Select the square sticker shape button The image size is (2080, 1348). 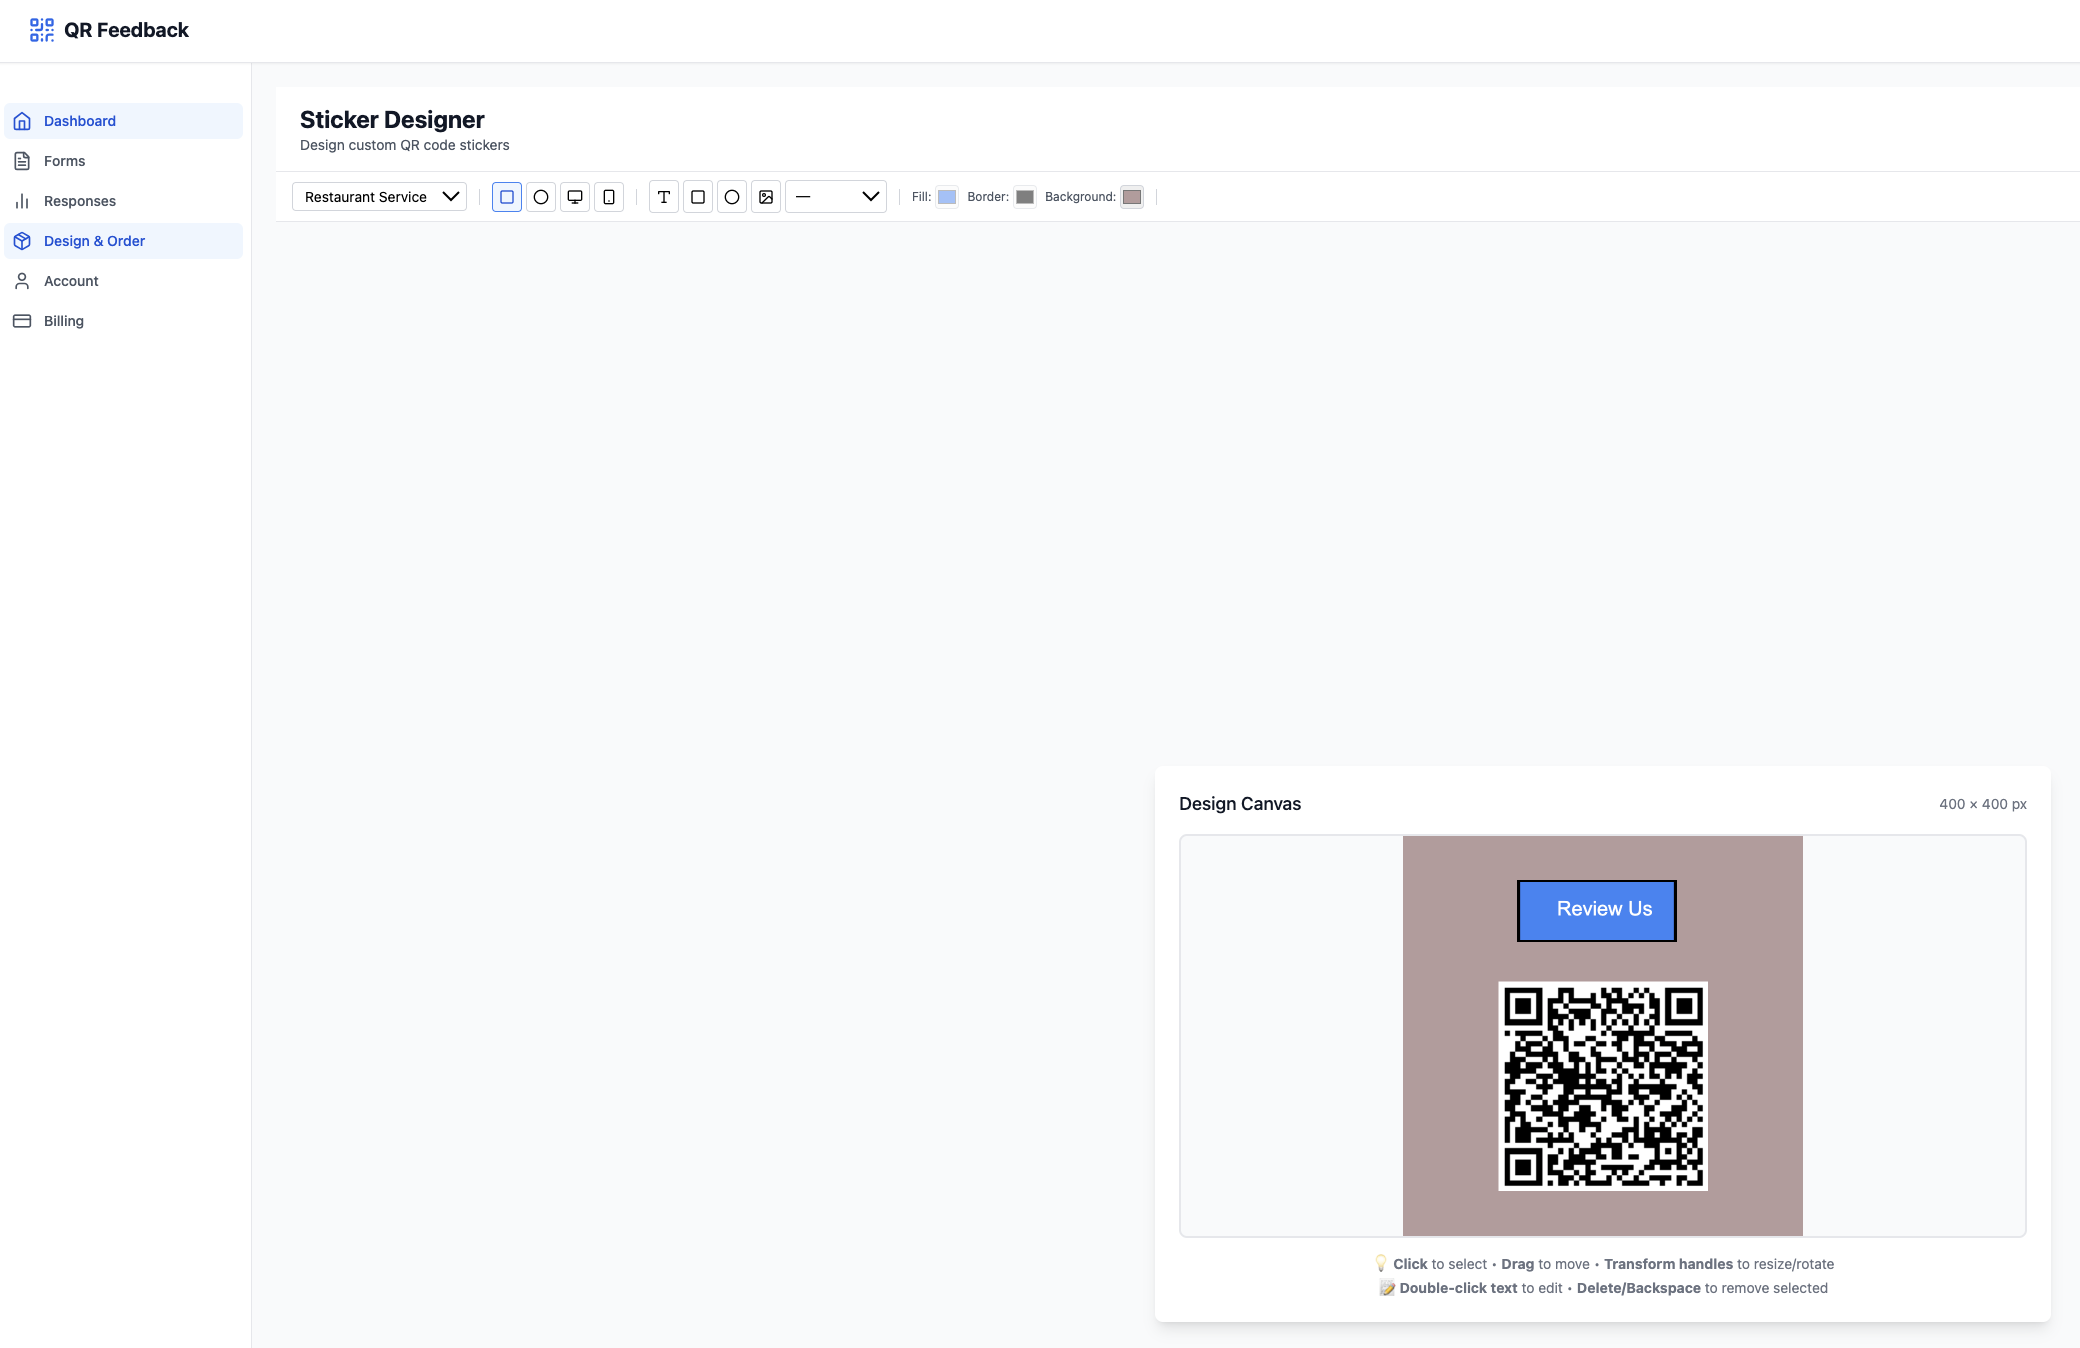click(507, 197)
